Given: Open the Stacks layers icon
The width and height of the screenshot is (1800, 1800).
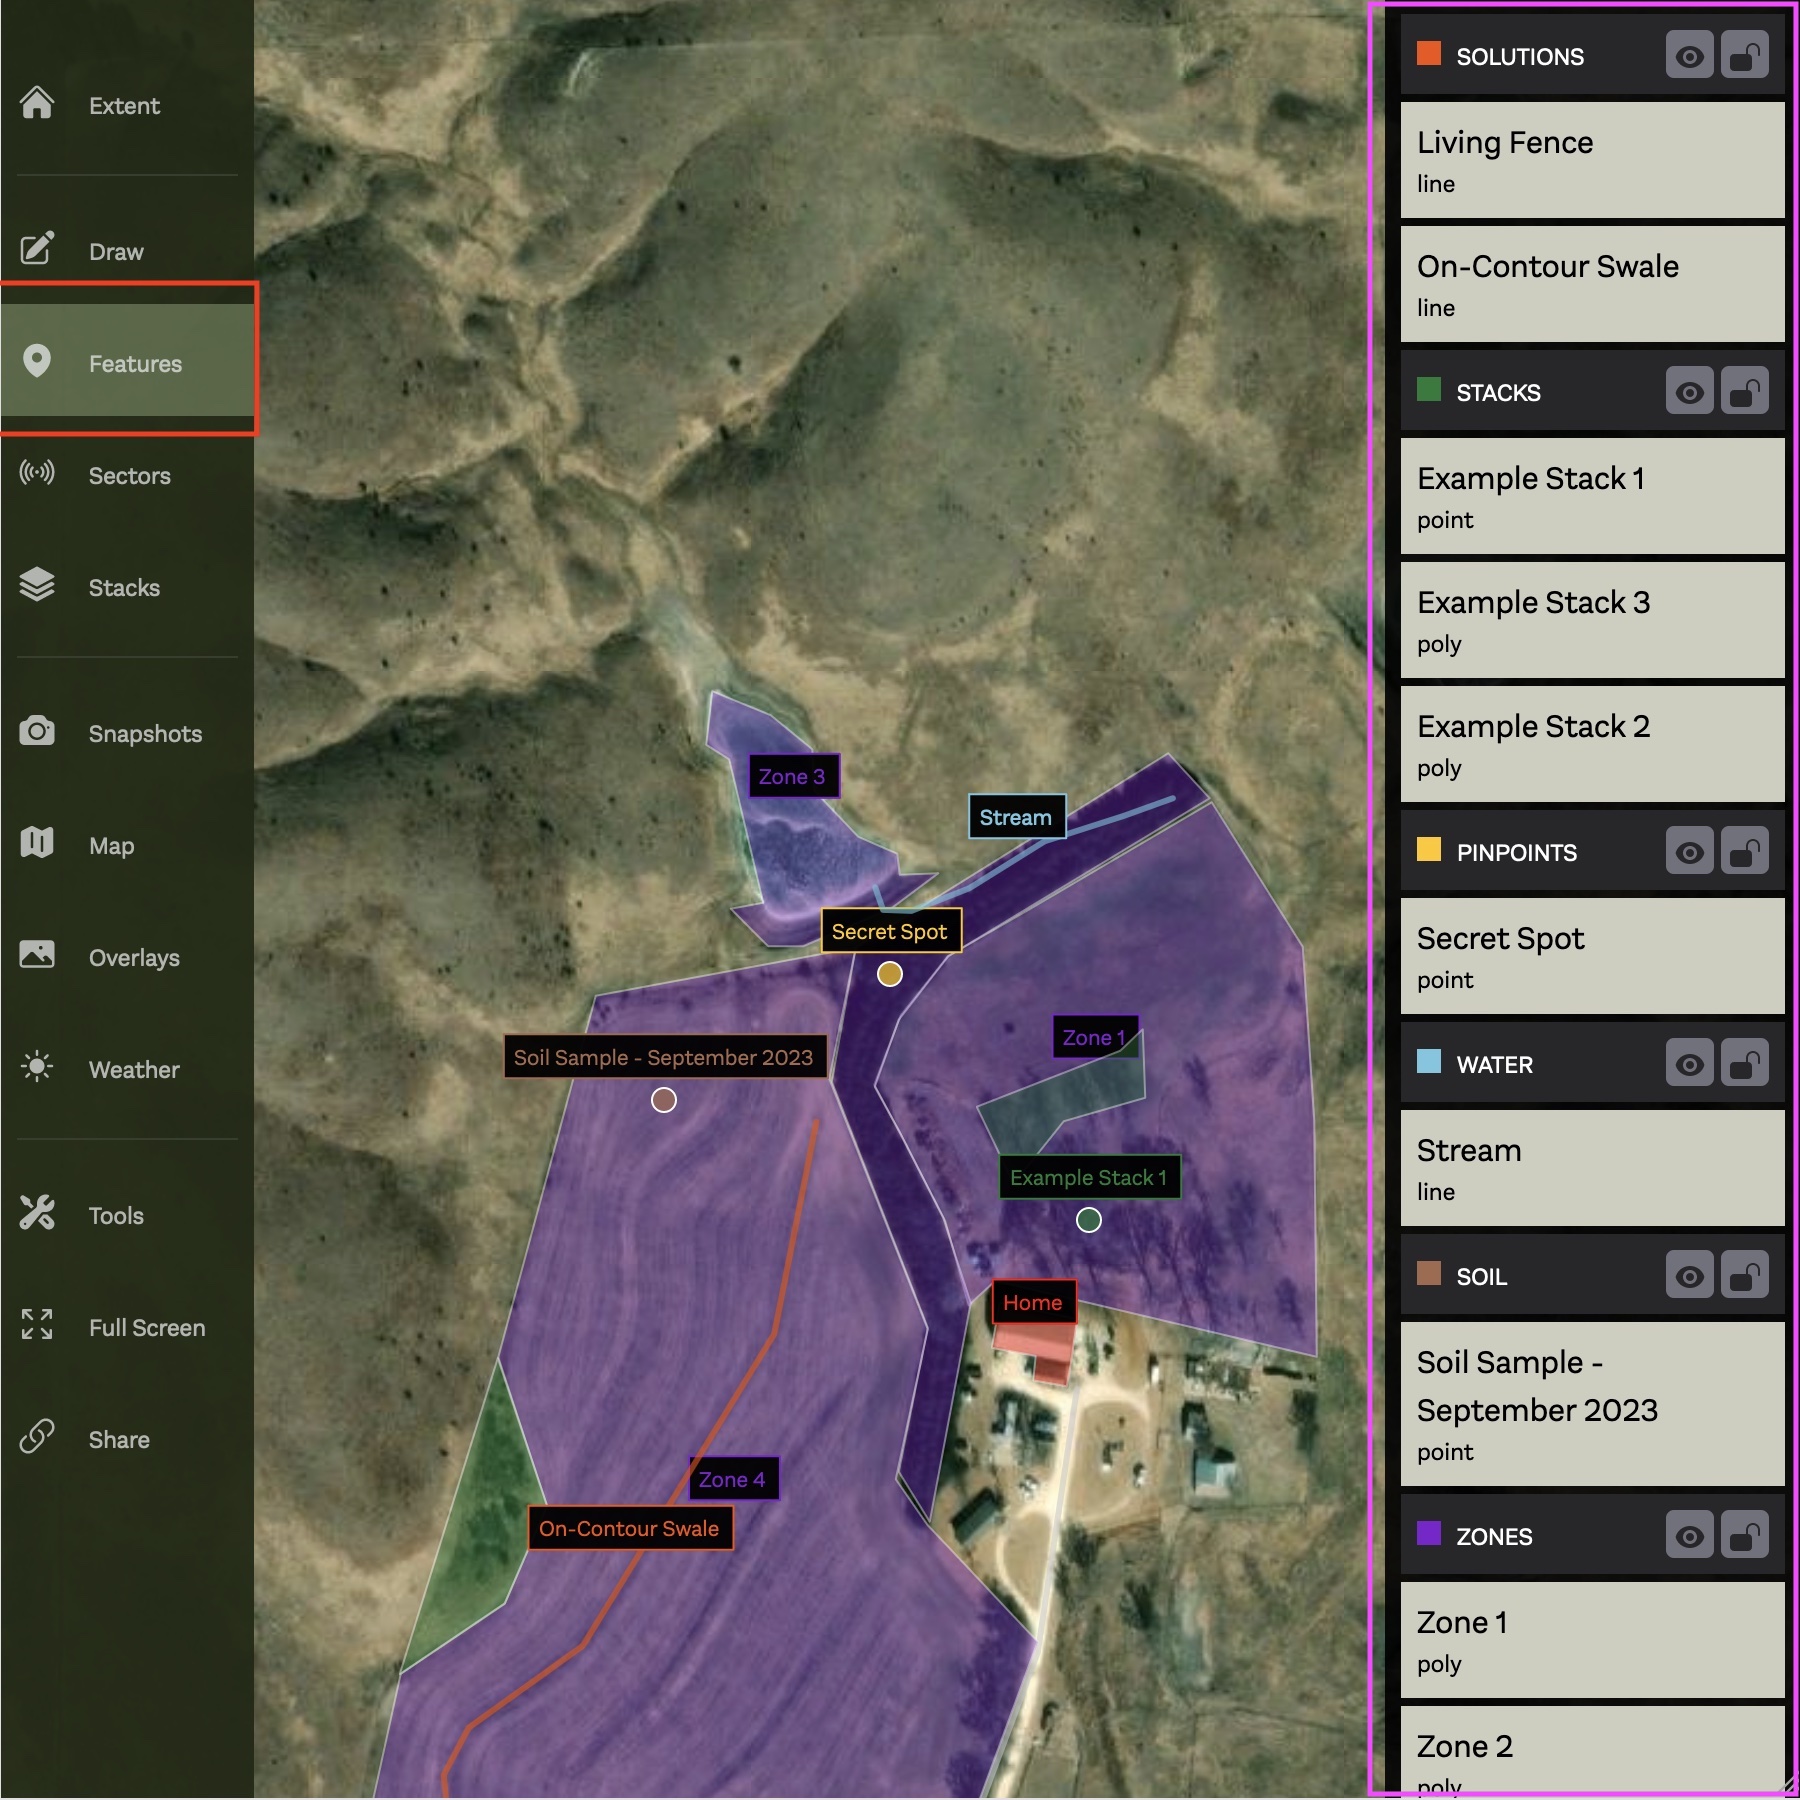Looking at the screenshot, I should (x=37, y=585).
